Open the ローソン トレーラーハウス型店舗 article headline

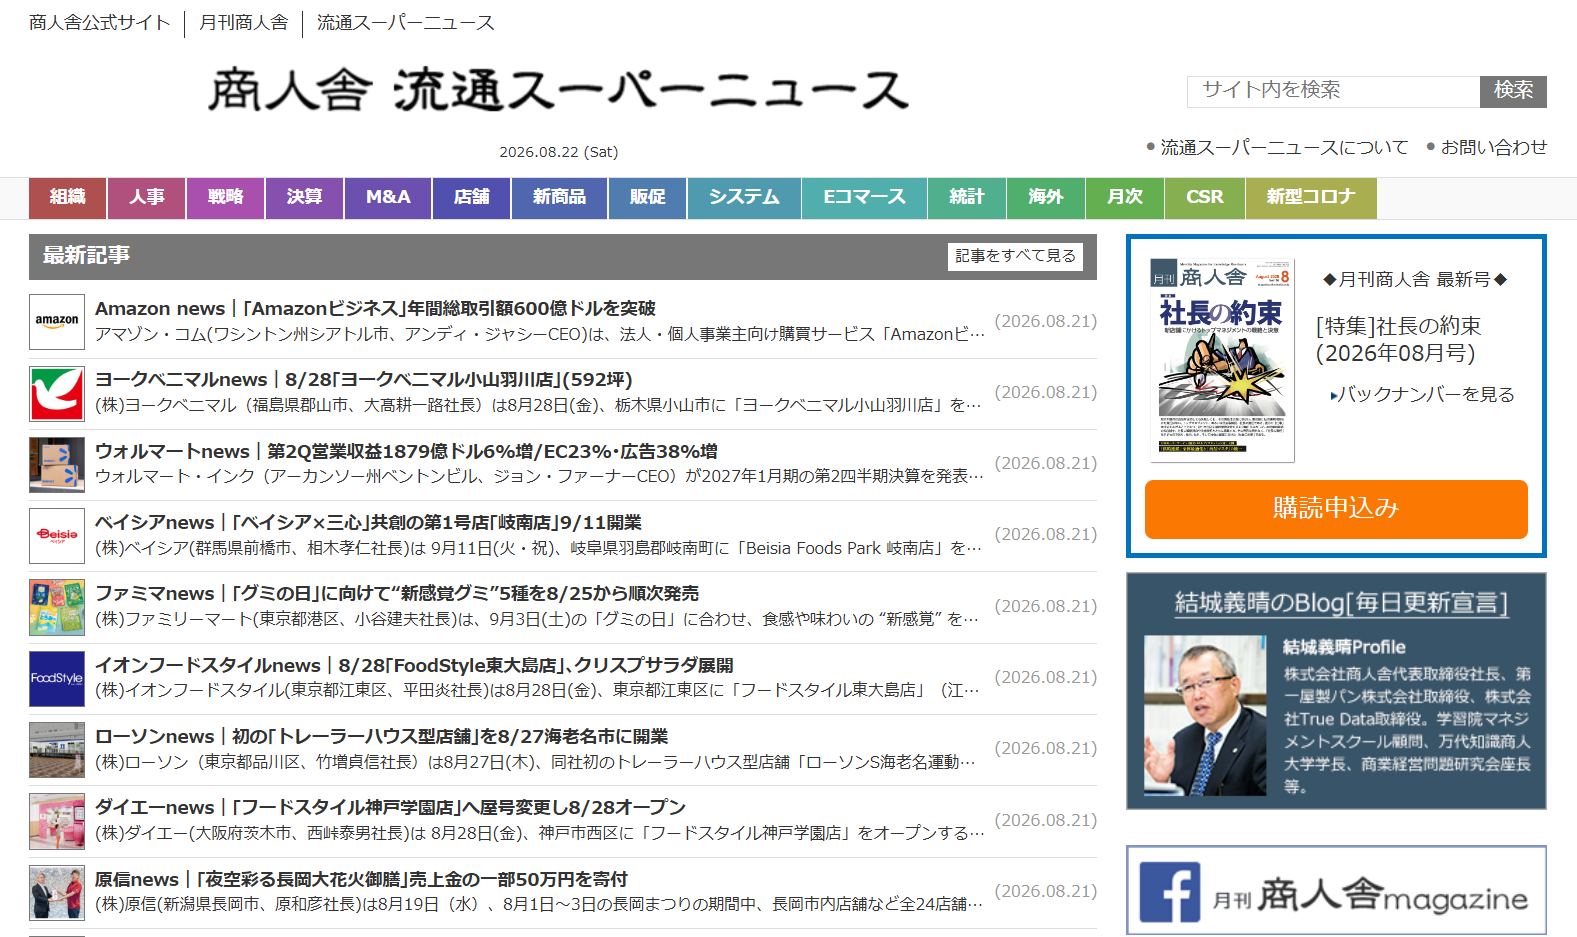[x=381, y=737]
